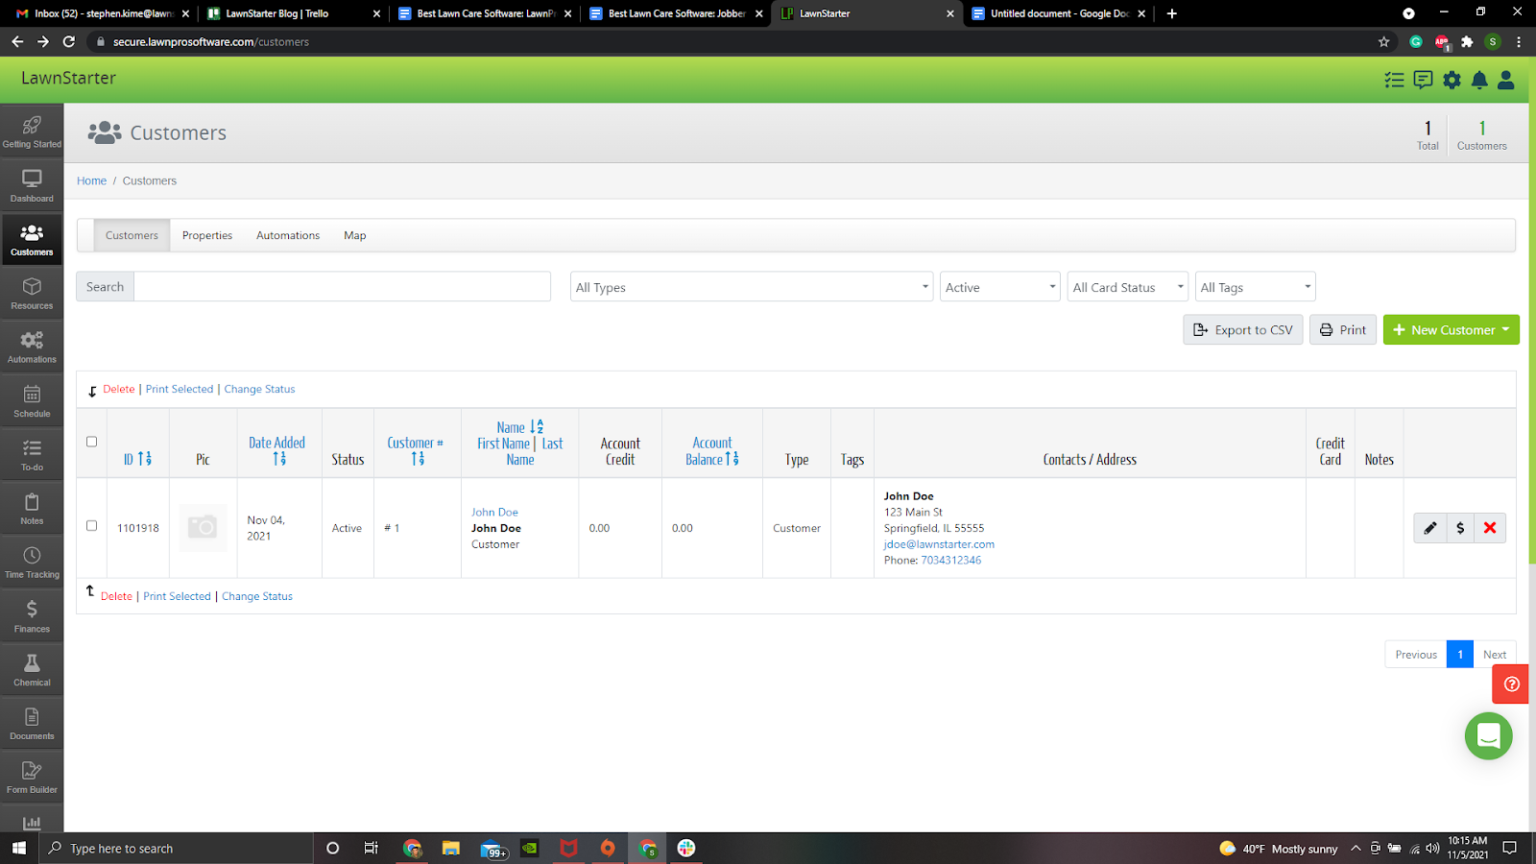
Task: Switch to the Map tab
Action: point(355,235)
